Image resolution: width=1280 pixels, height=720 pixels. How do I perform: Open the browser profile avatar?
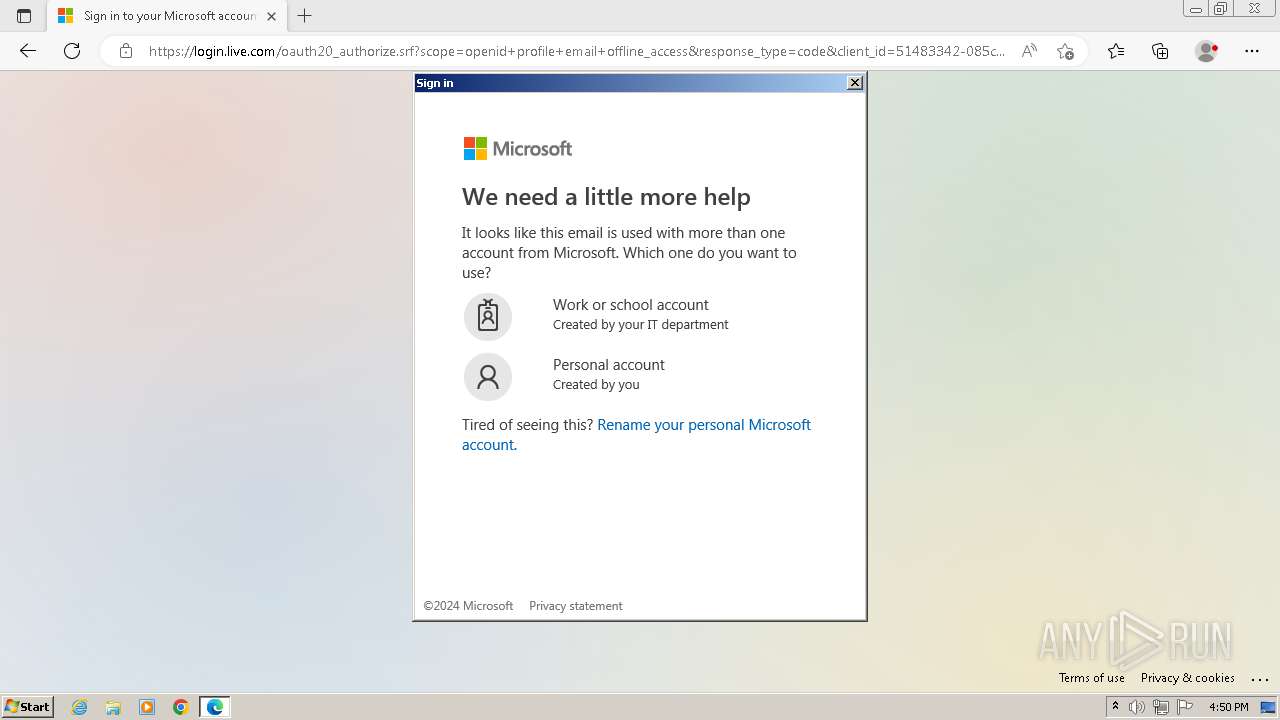(x=1207, y=51)
